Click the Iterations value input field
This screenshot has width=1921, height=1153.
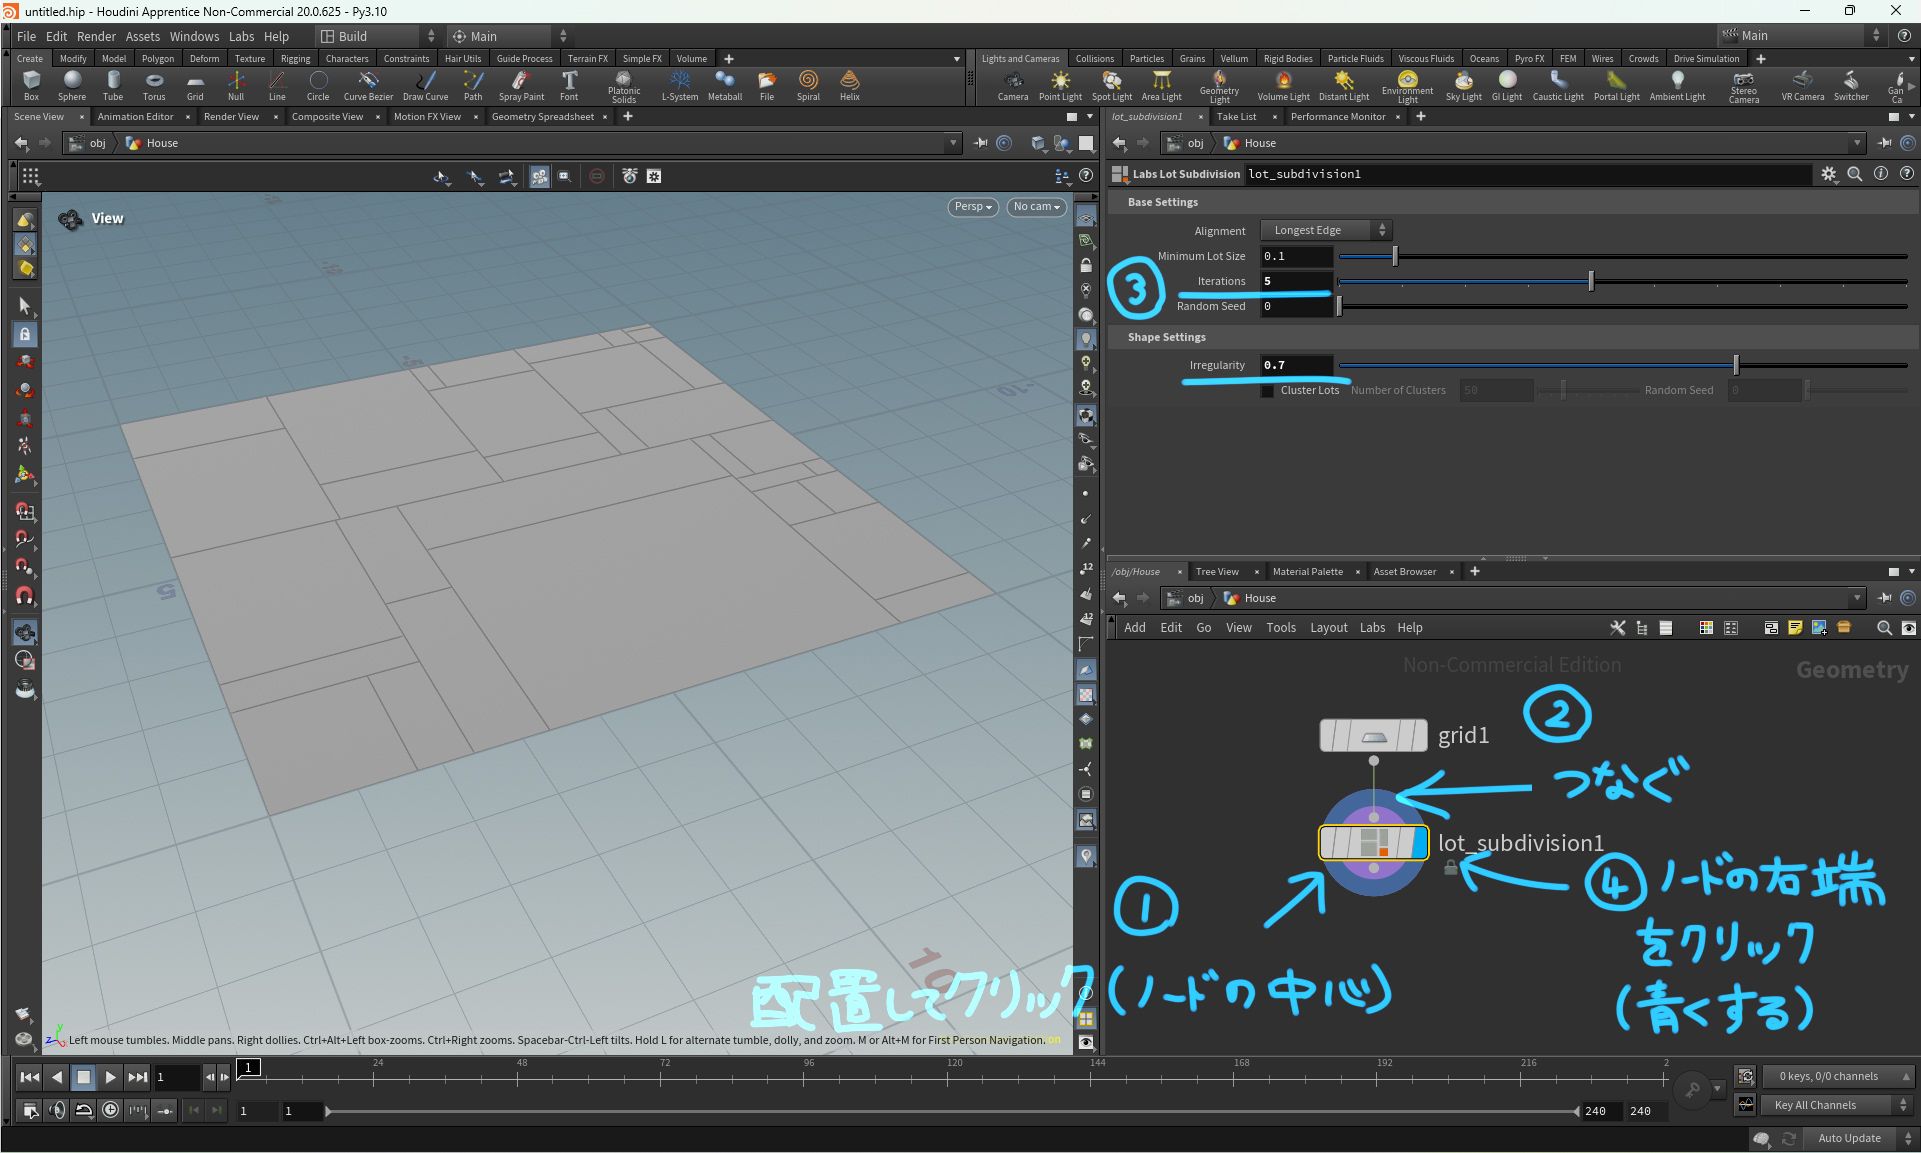point(1296,281)
